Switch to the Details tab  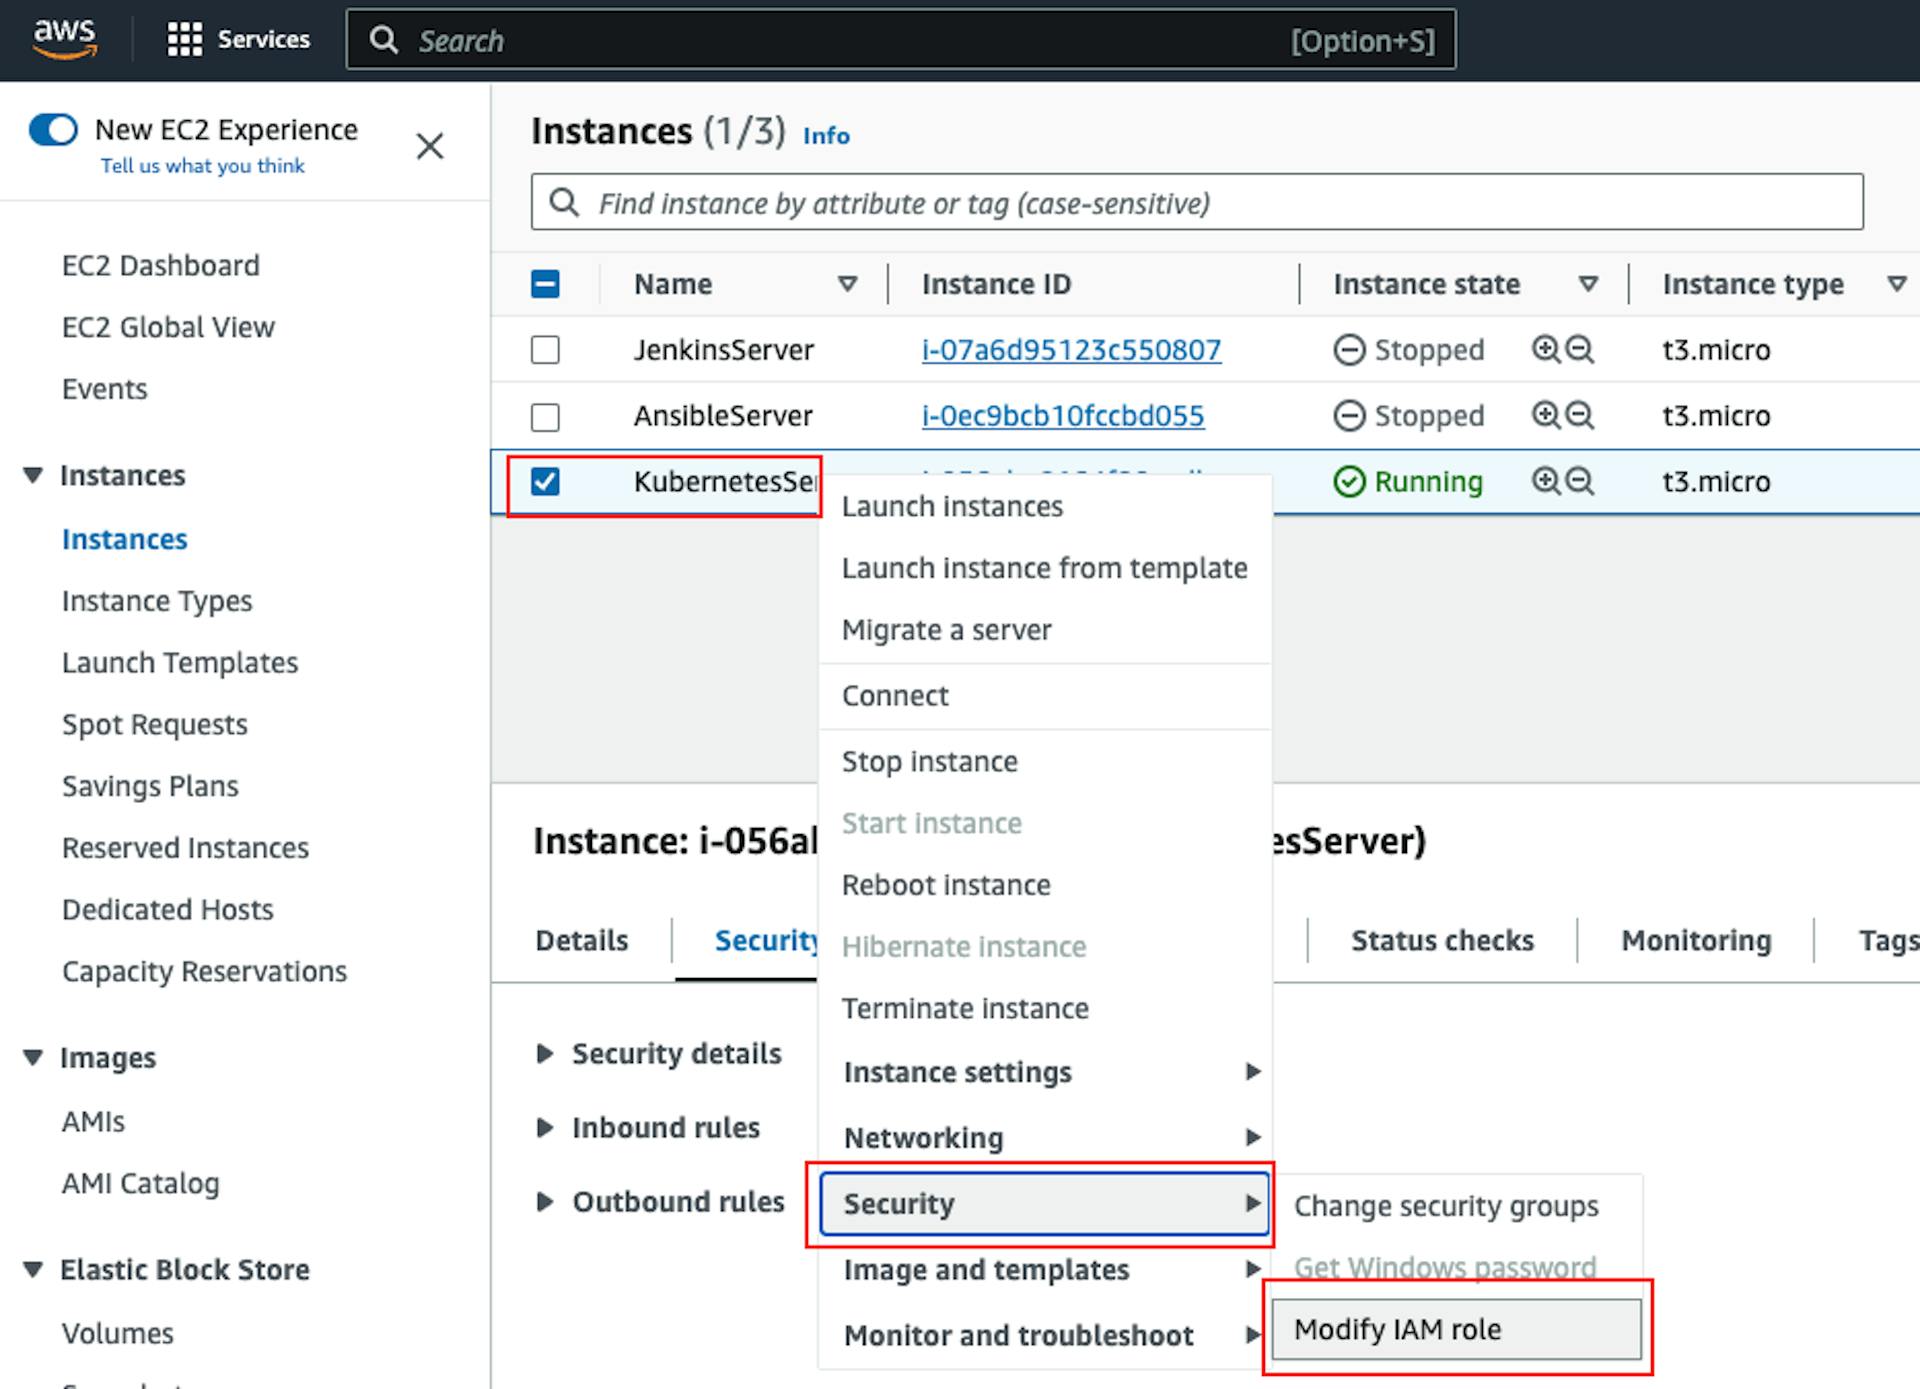coord(582,941)
